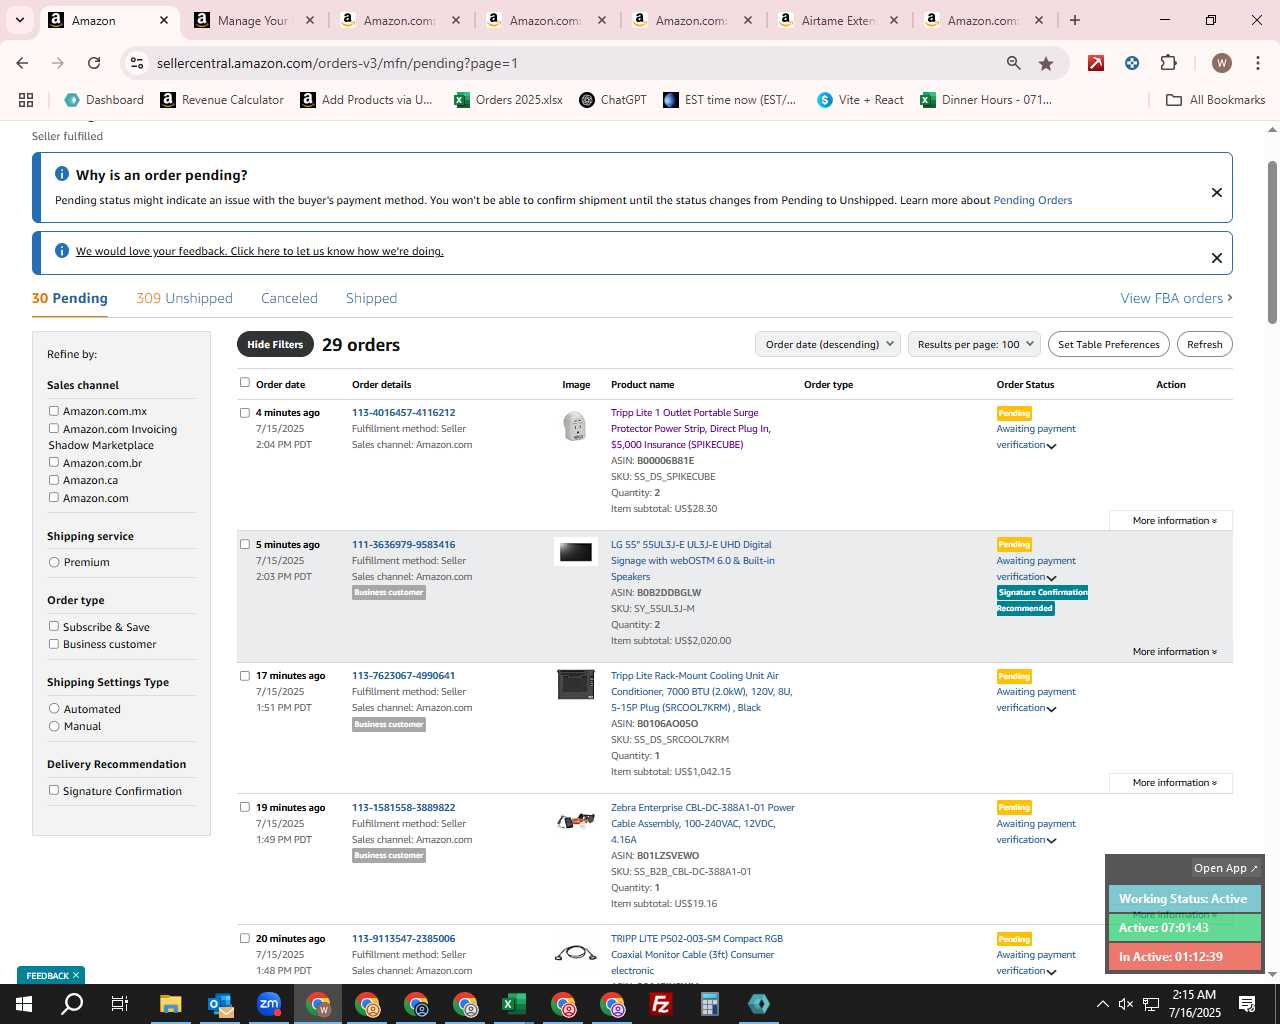
Task: Check the Amazon.com sales channel filter
Action: (x=54, y=497)
